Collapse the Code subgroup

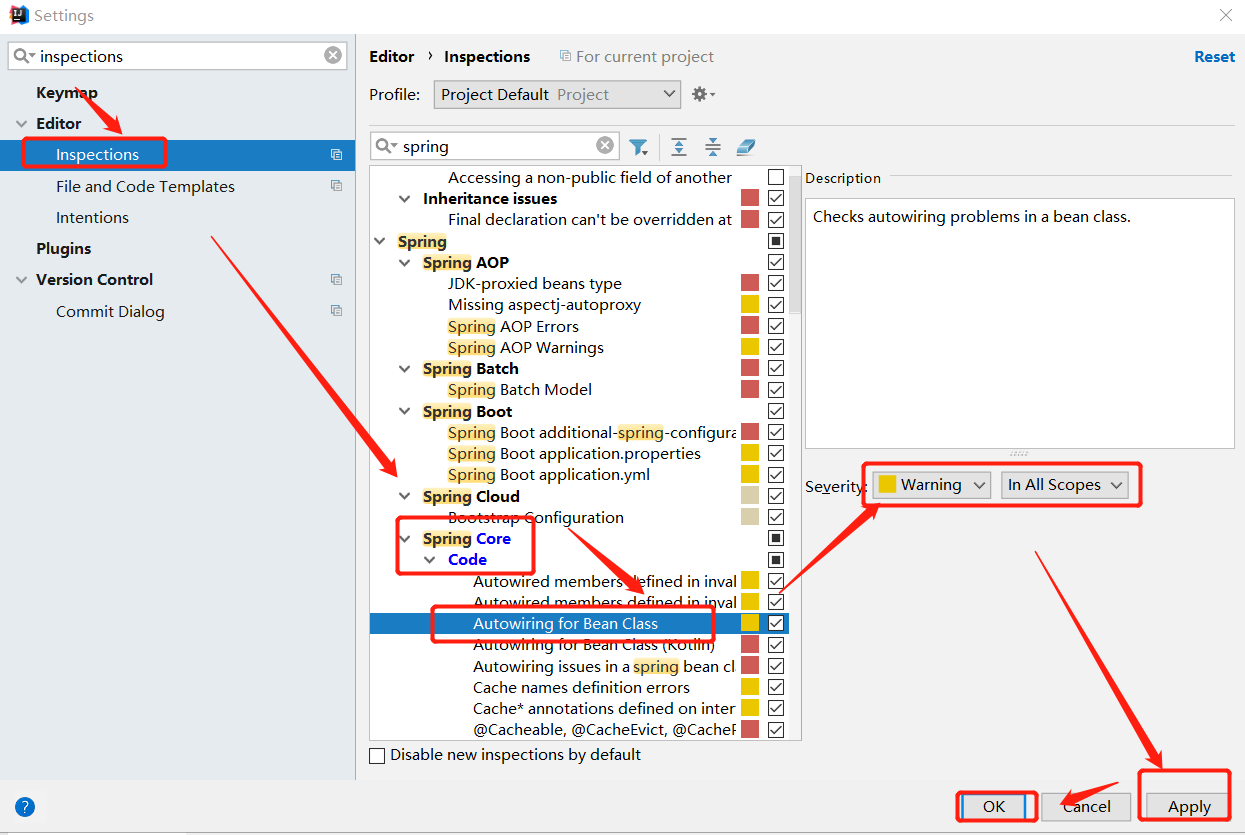pyautogui.click(x=430, y=560)
